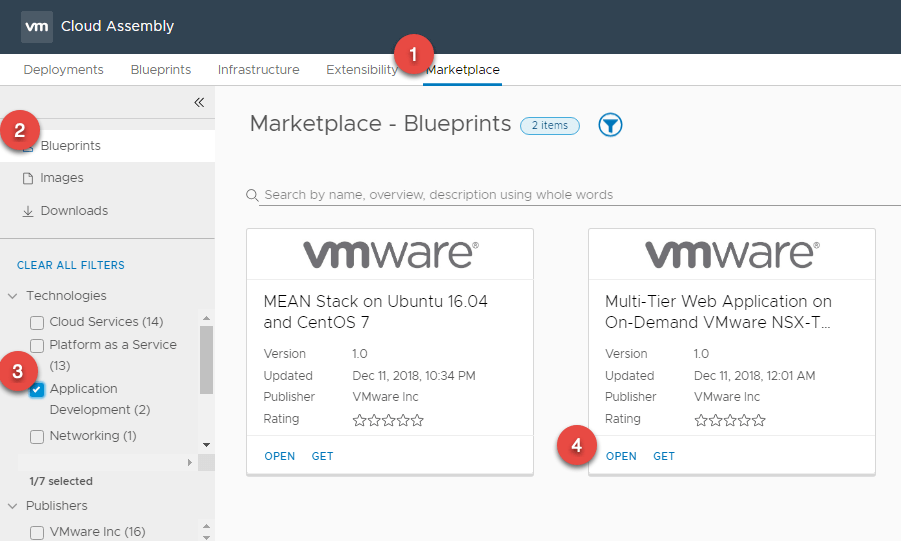This screenshot has width=901, height=541.
Task: Collapse the Technologies filter section
Action: point(13,296)
